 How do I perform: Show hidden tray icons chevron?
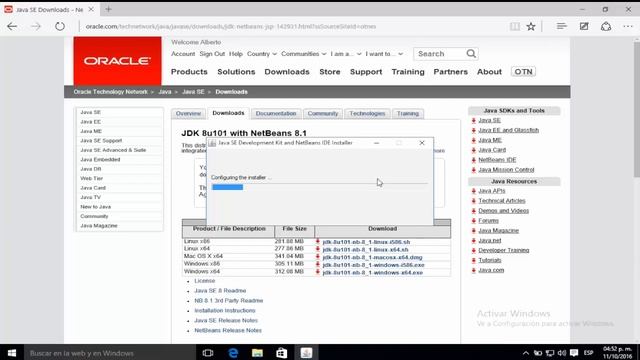526,353
